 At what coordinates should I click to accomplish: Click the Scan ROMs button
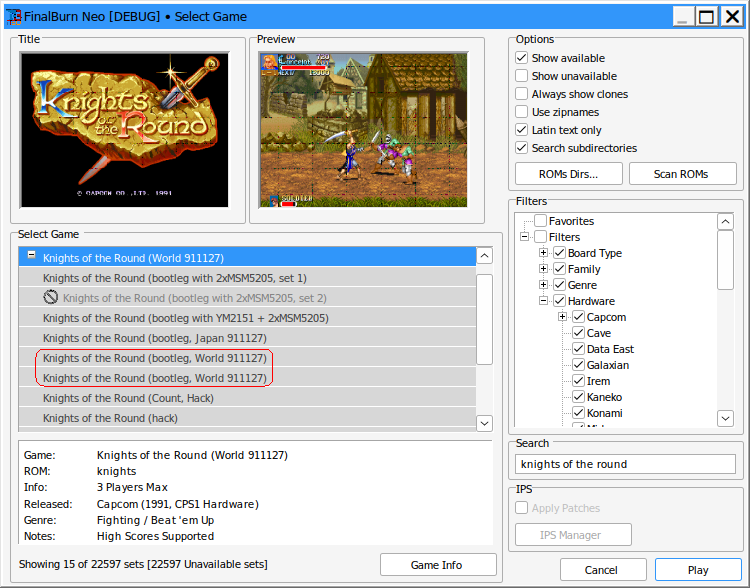click(x=683, y=174)
